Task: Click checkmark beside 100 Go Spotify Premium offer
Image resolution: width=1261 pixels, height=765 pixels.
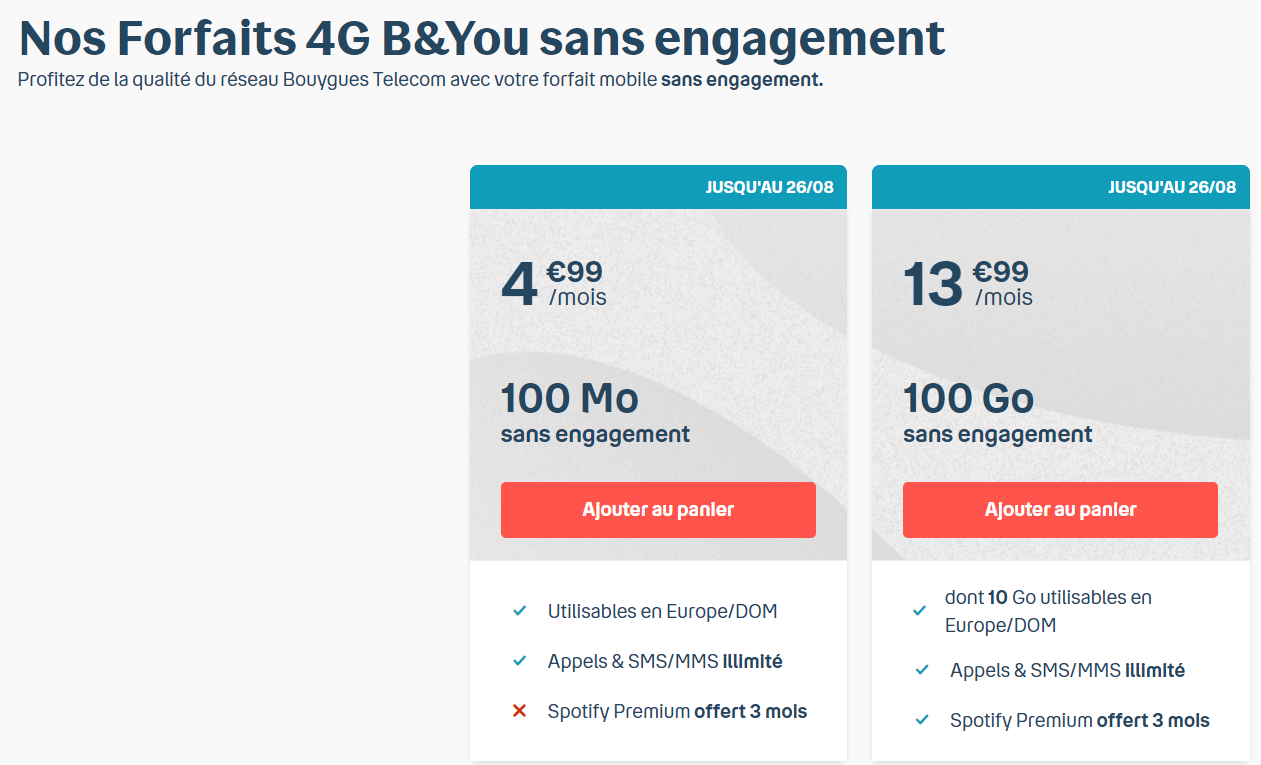Action: click(x=922, y=720)
